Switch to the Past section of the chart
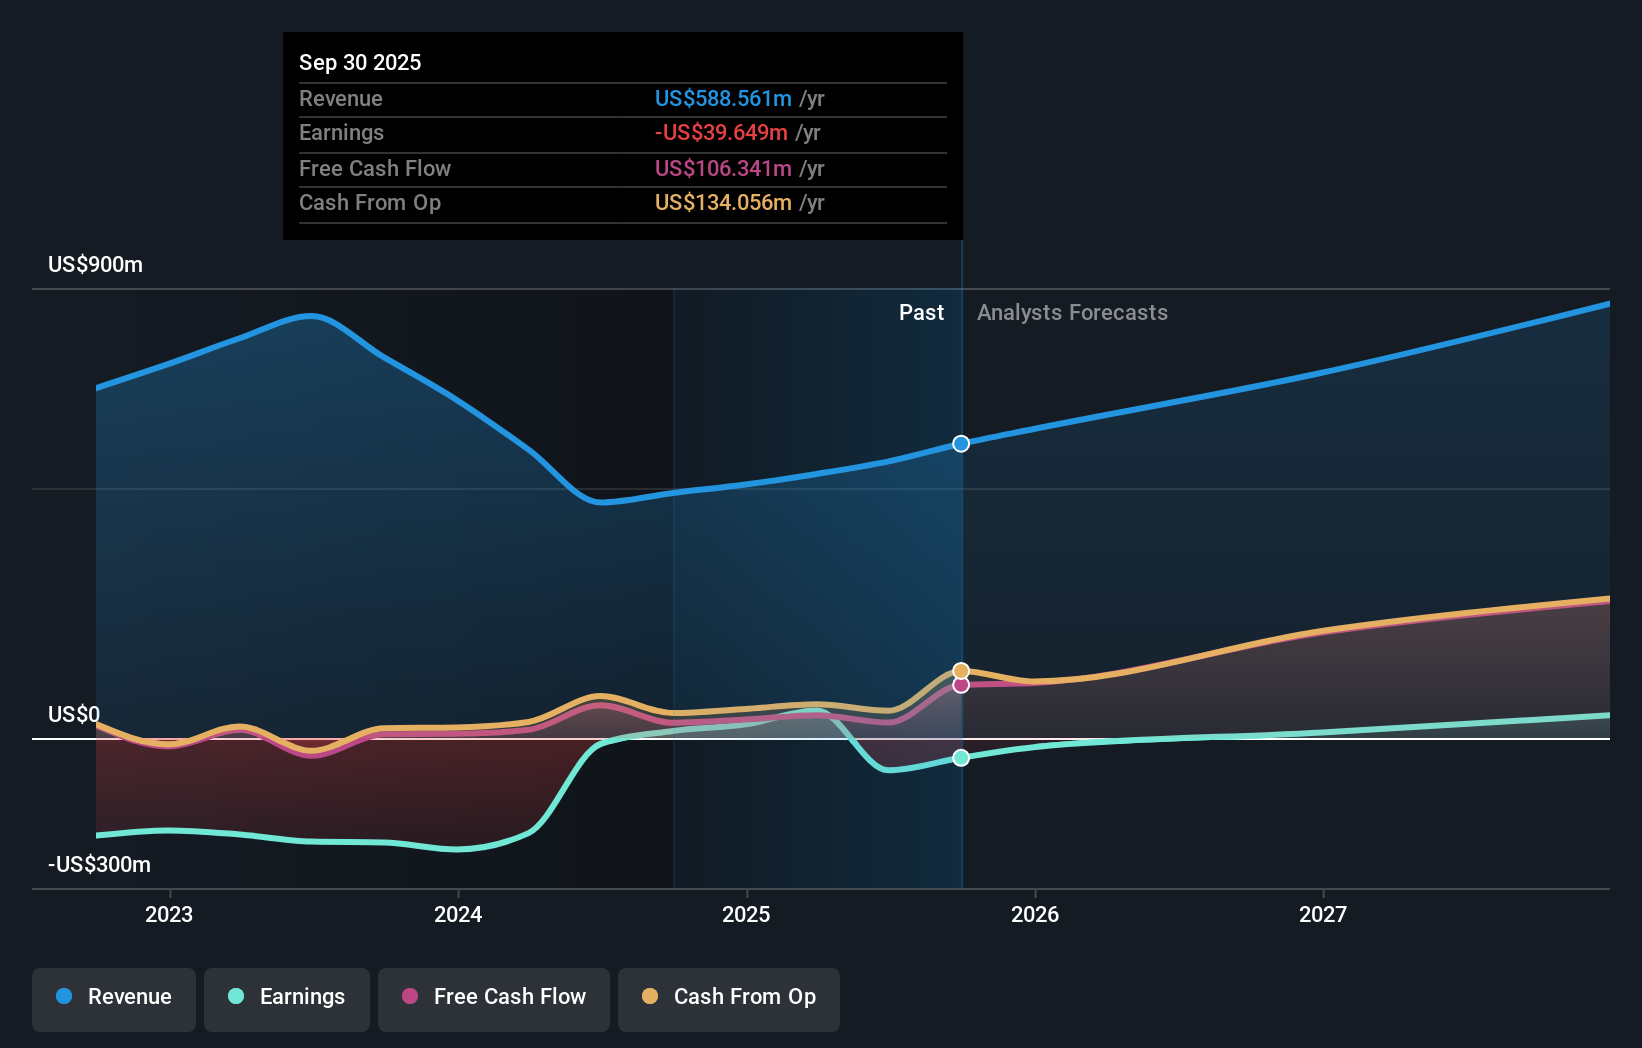Image resolution: width=1642 pixels, height=1048 pixels. pyautogui.click(x=921, y=312)
